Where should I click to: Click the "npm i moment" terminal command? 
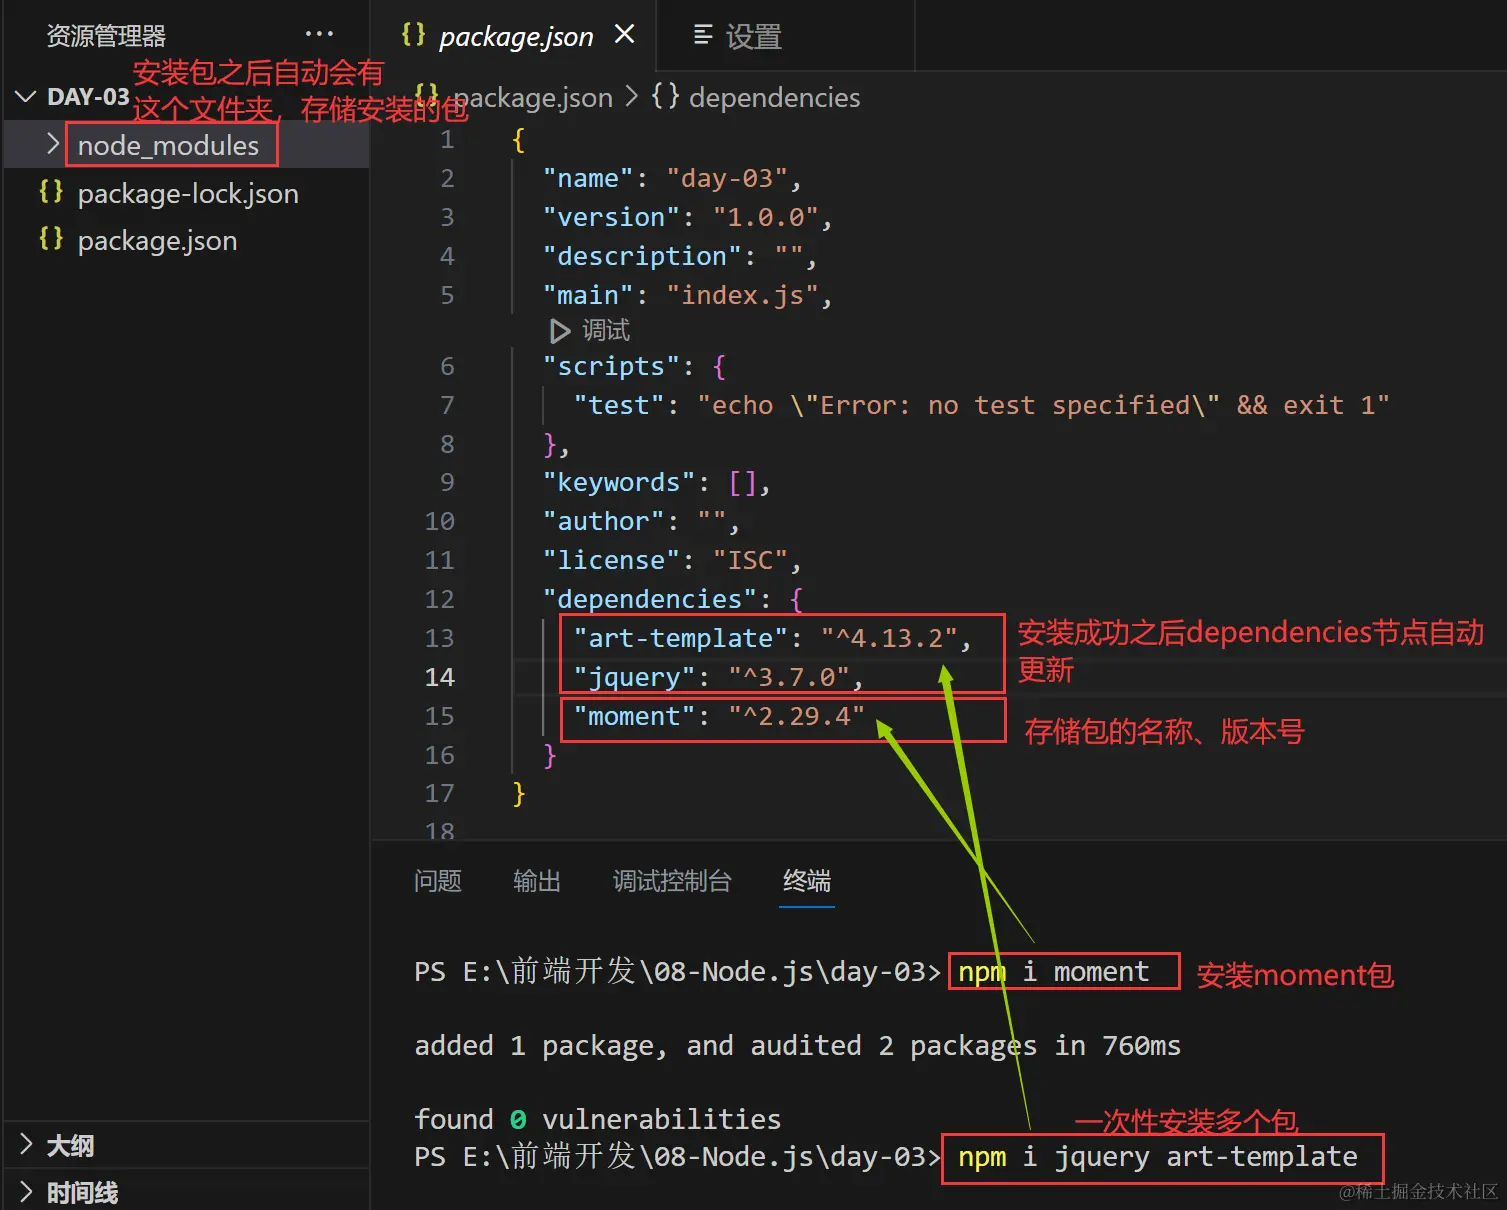point(1054,972)
